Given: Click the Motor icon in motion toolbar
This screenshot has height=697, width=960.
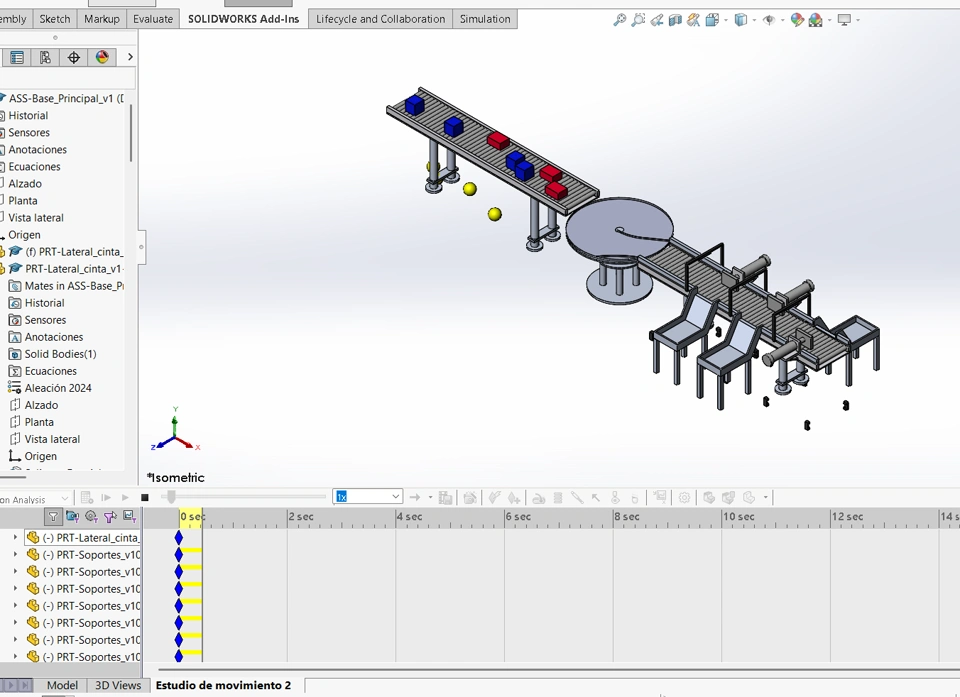Looking at the screenshot, I should click(539, 498).
